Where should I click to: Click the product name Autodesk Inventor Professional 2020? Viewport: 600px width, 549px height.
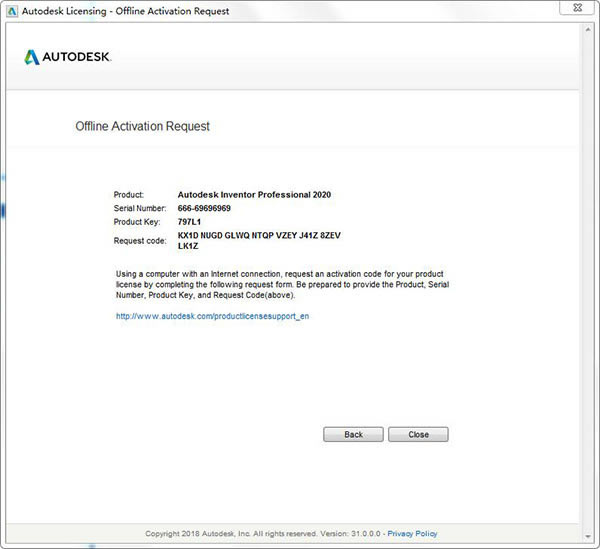tap(254, 194)
